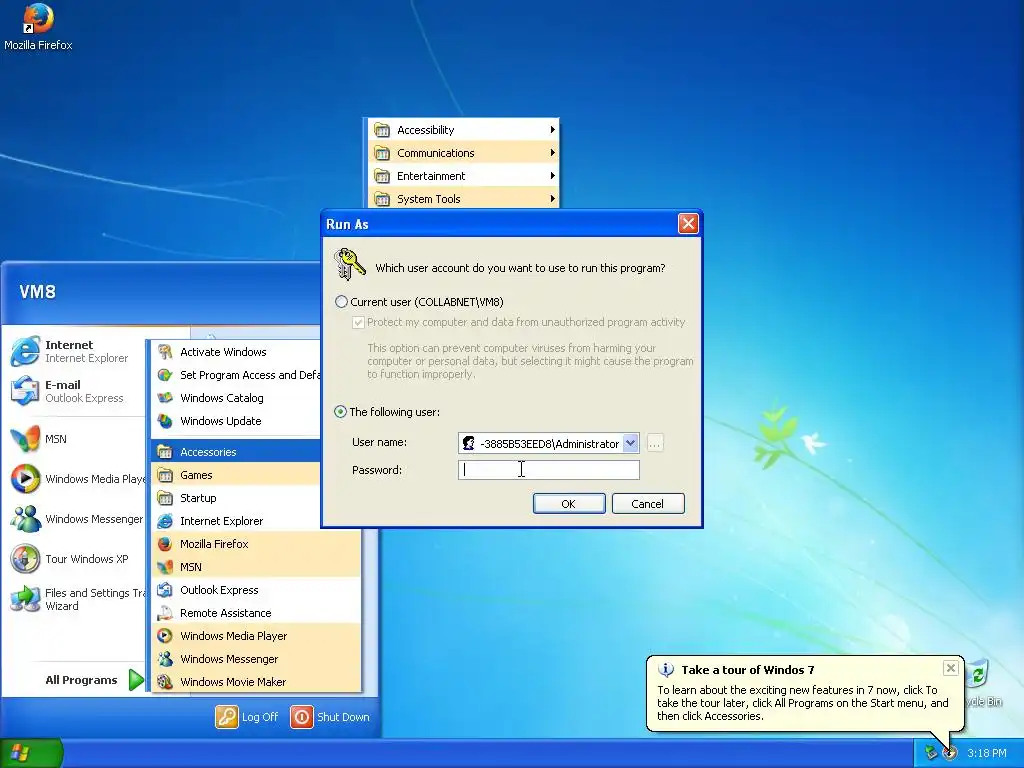Click the Remote Assistance icon
1024x768 pixels.
click(x=165, y=613)
